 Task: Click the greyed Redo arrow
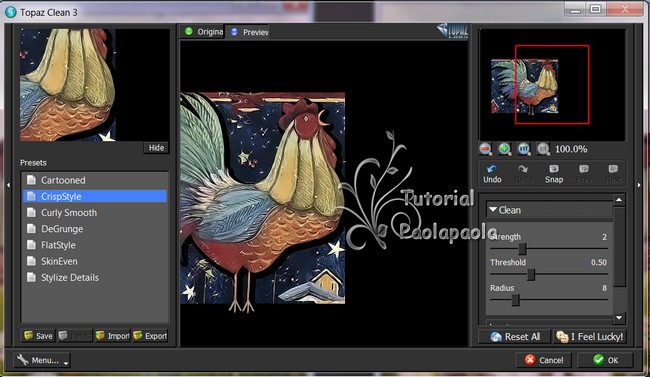click(x=523, y=174)
